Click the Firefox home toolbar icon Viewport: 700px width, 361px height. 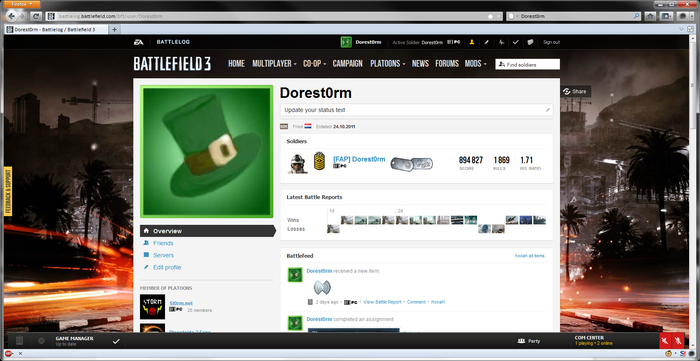coord(650,16)
